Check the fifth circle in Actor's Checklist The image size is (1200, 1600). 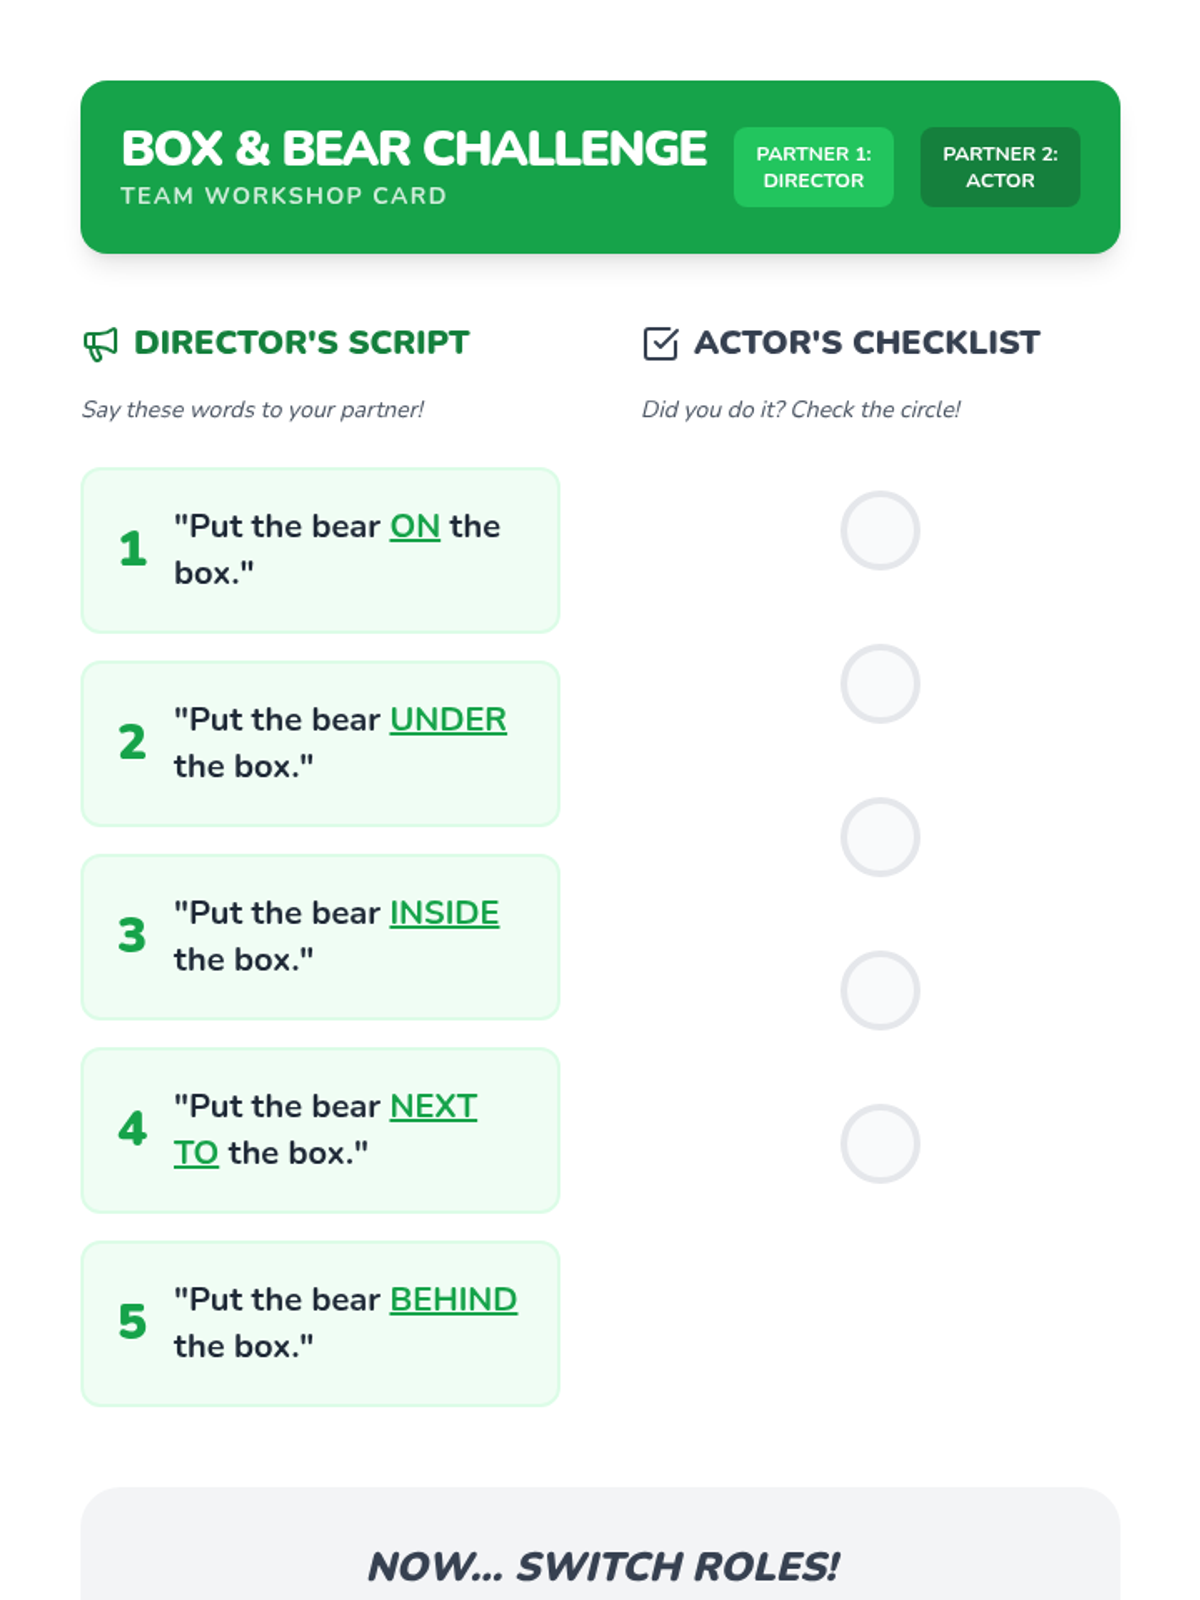point(880,1144)
